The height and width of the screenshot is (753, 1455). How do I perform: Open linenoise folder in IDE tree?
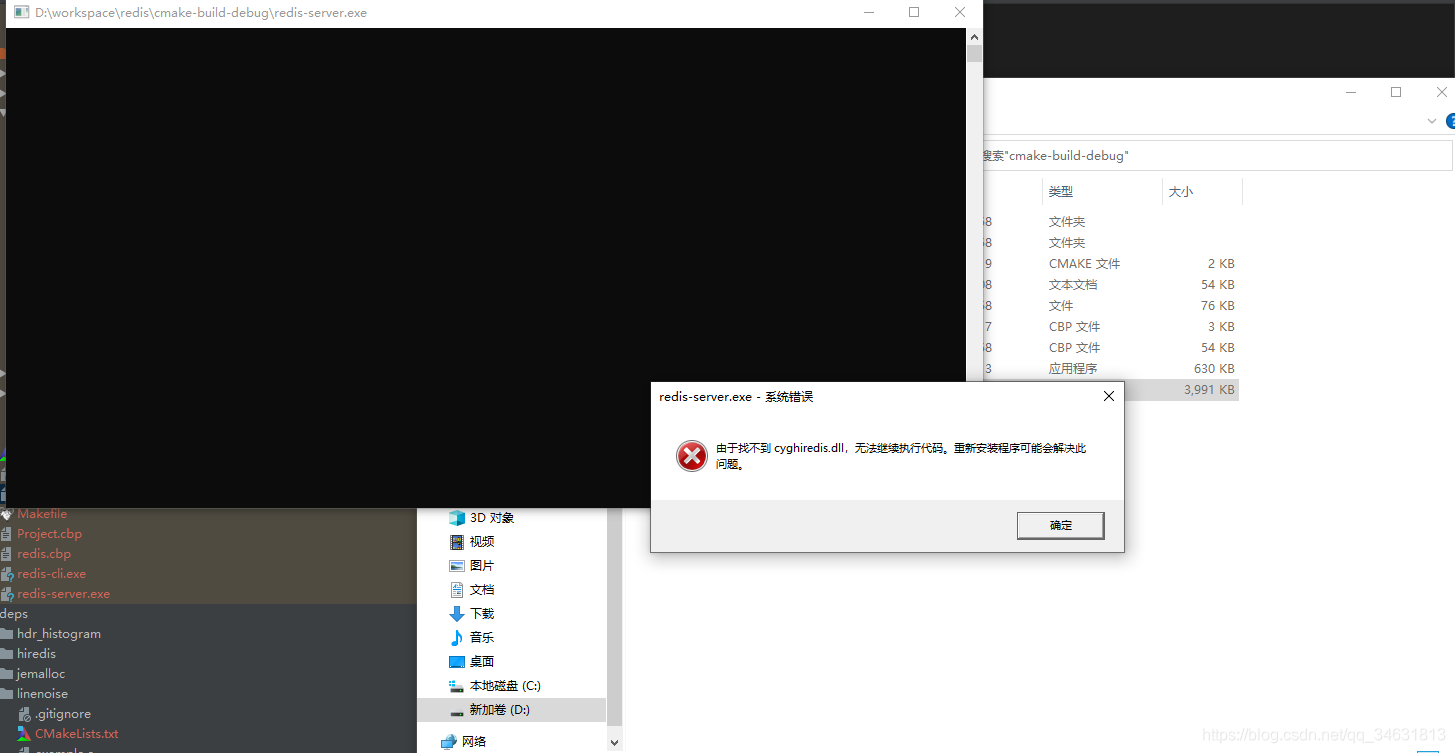(x=42, y=694)
